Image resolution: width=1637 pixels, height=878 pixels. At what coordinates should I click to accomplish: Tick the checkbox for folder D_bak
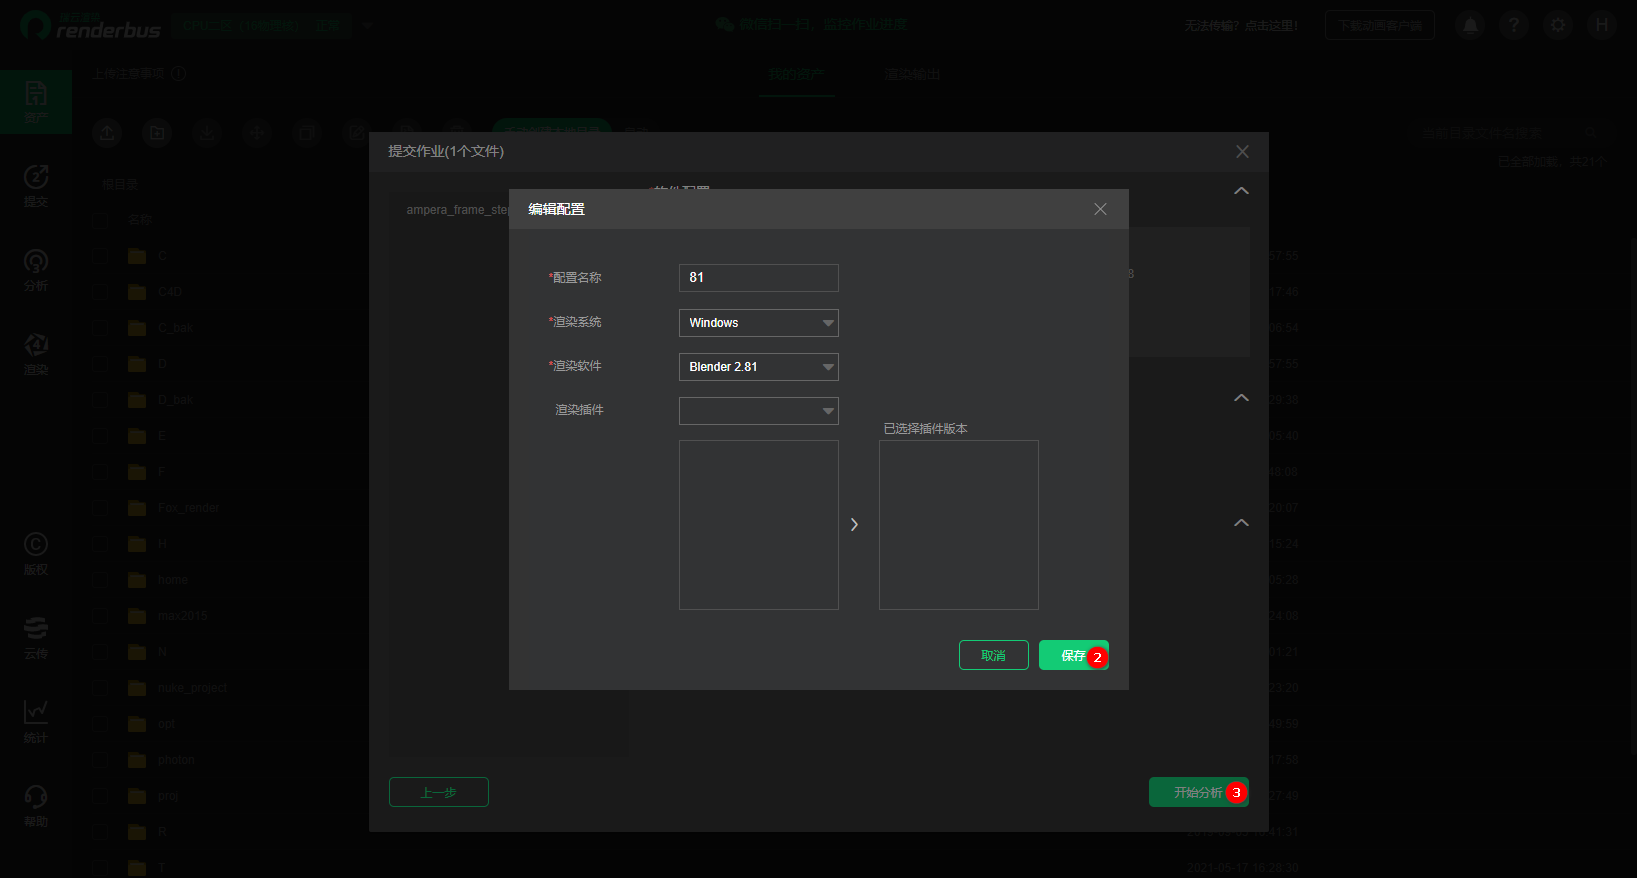point(101,400)
